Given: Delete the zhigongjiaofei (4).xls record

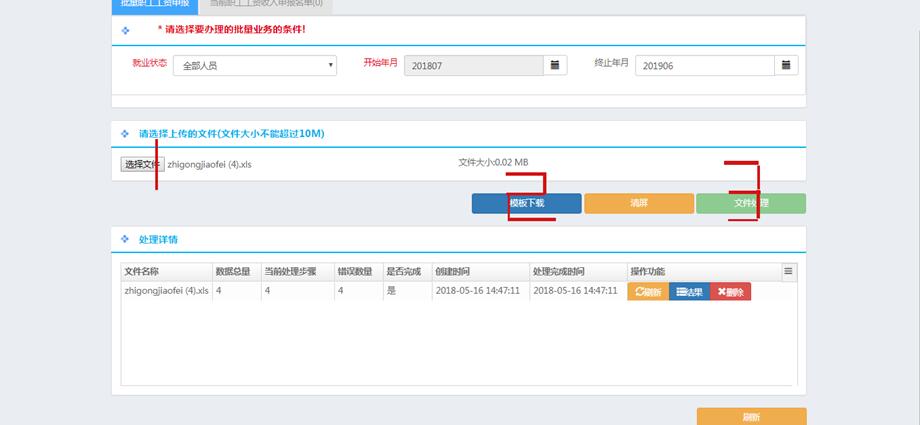Looking at the screenshot, I should coord(730,292).
